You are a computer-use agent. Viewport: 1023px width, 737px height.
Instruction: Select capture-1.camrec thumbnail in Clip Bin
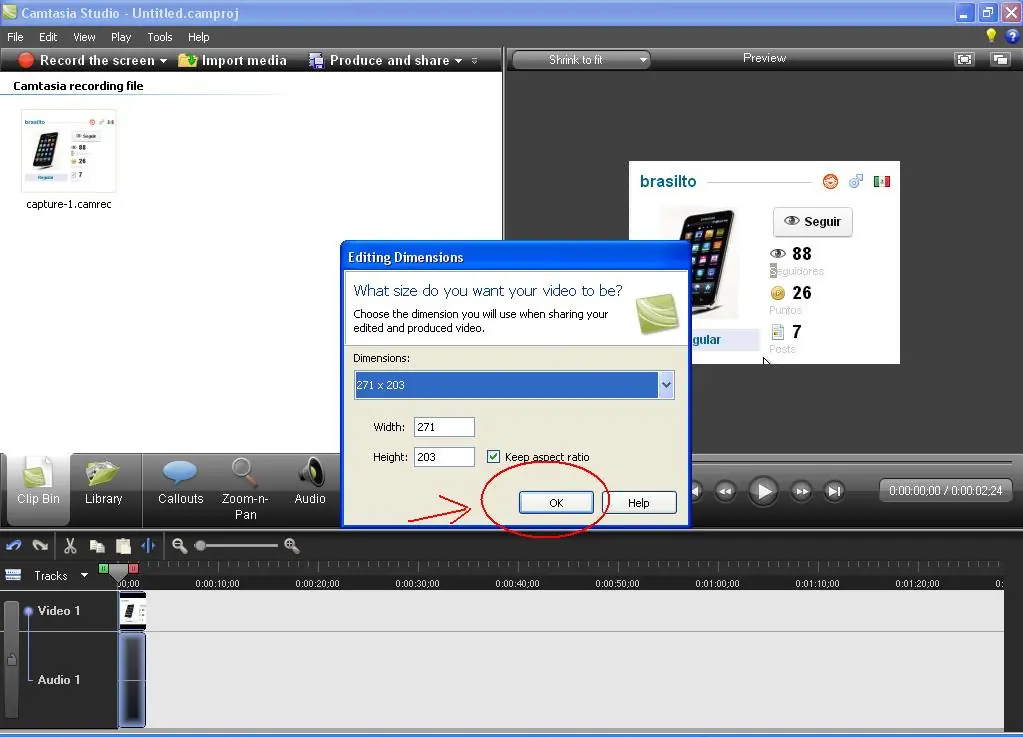coord(69,151)
